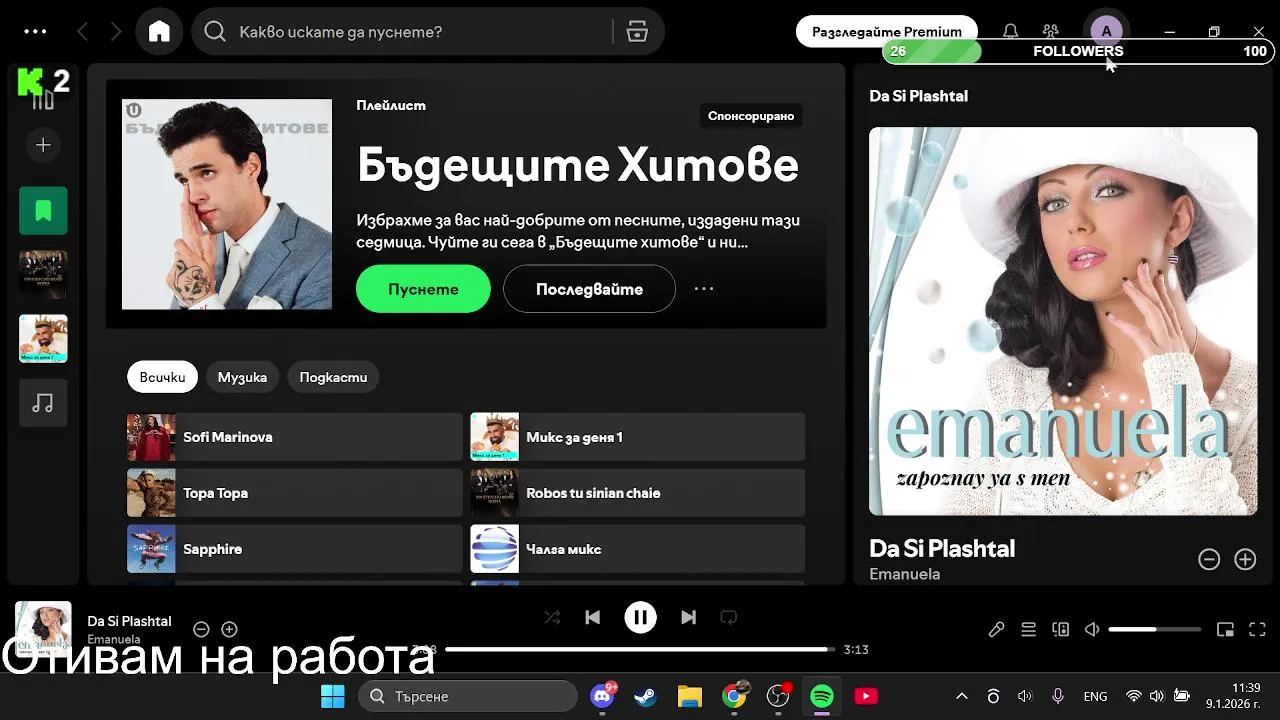Open the ENG language switcher
1280x720 pixels.
coord(1095,696)
